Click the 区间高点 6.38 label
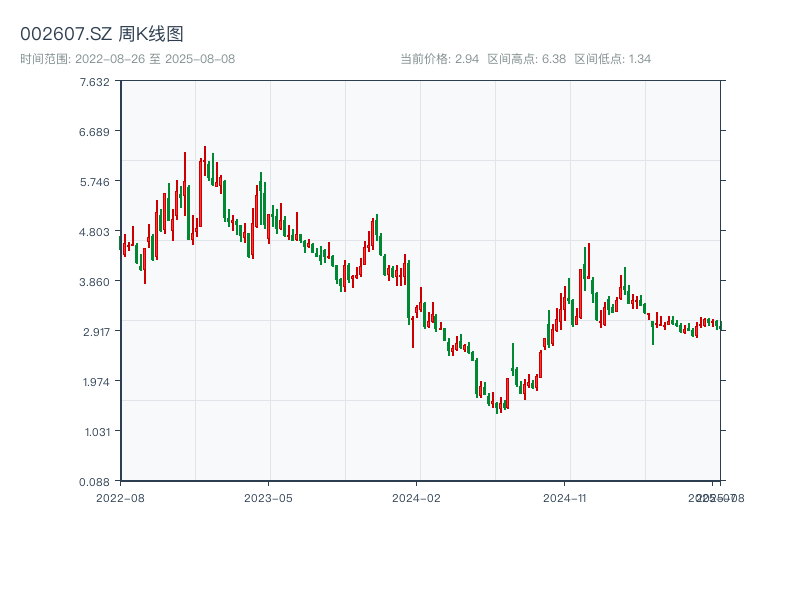 coord(527,59)
